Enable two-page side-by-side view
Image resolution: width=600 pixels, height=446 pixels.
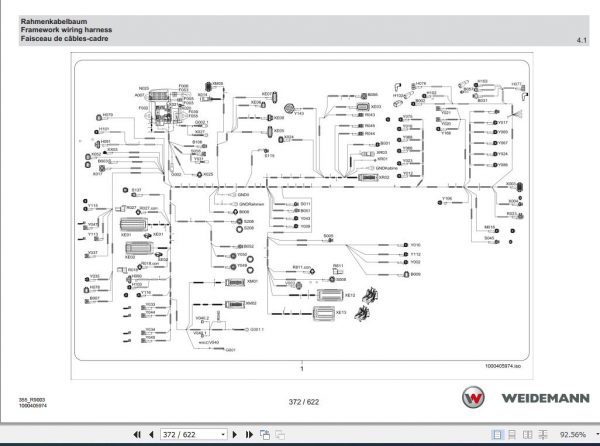[527, 435]
